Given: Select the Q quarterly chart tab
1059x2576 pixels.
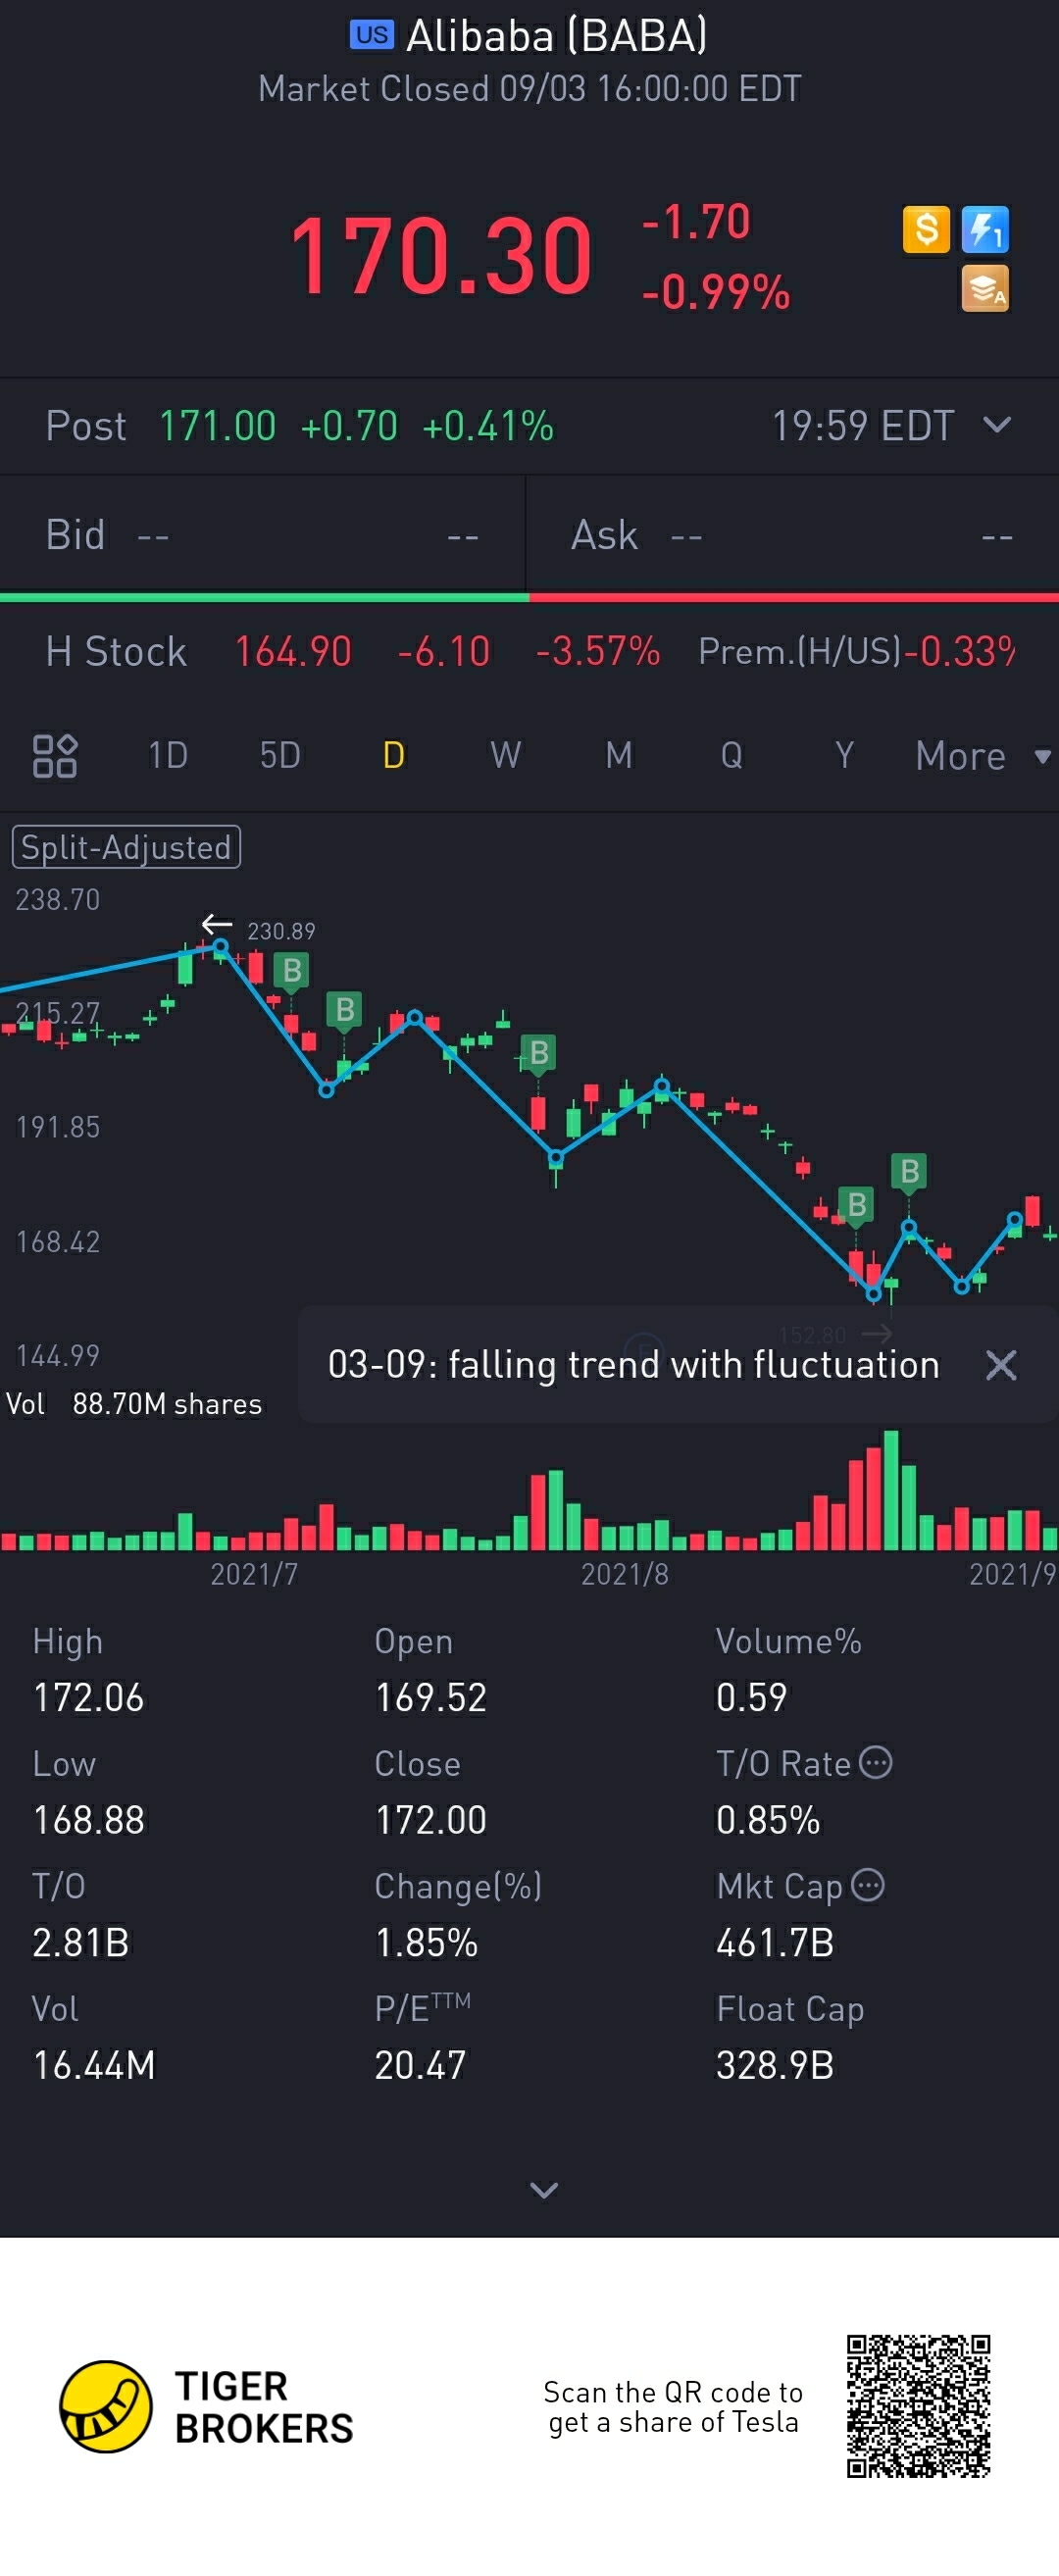Looking at the screenshot, I should [x=732, y=755].
